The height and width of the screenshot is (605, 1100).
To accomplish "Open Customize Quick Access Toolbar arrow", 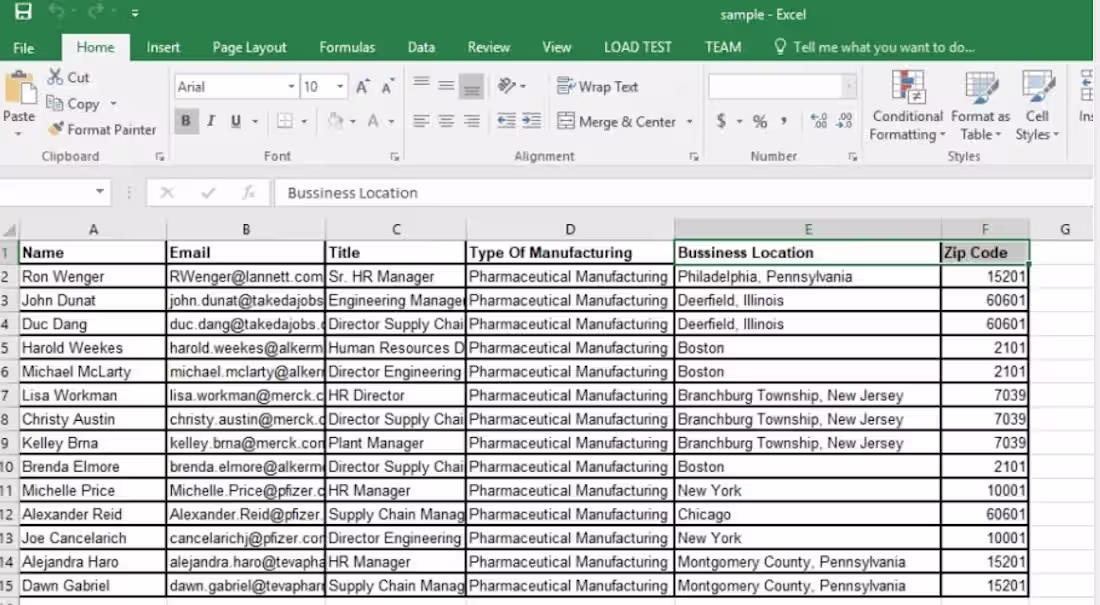I will pos(135,13).
